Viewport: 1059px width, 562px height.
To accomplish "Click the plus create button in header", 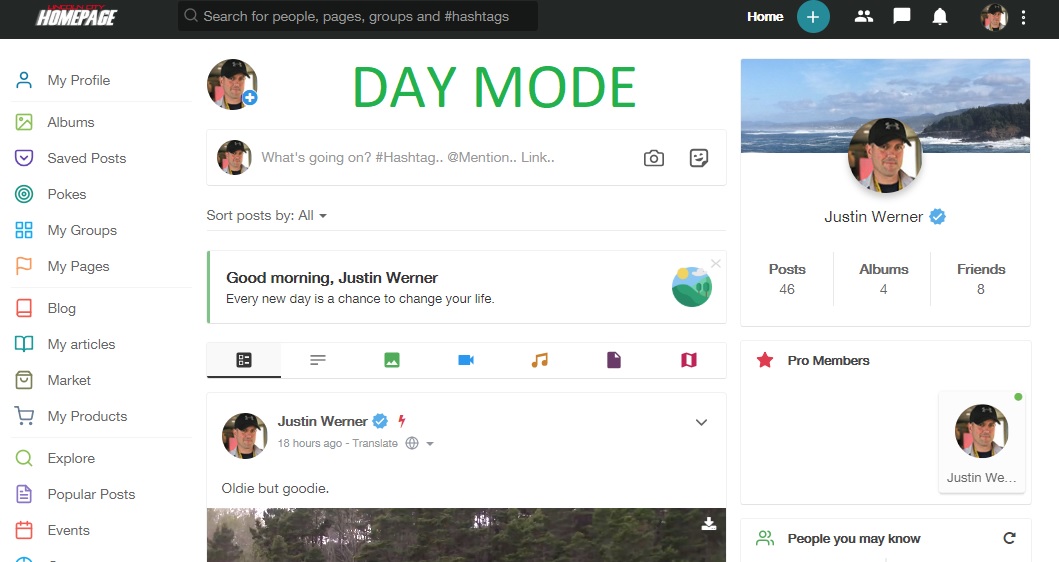I will 813,17.
